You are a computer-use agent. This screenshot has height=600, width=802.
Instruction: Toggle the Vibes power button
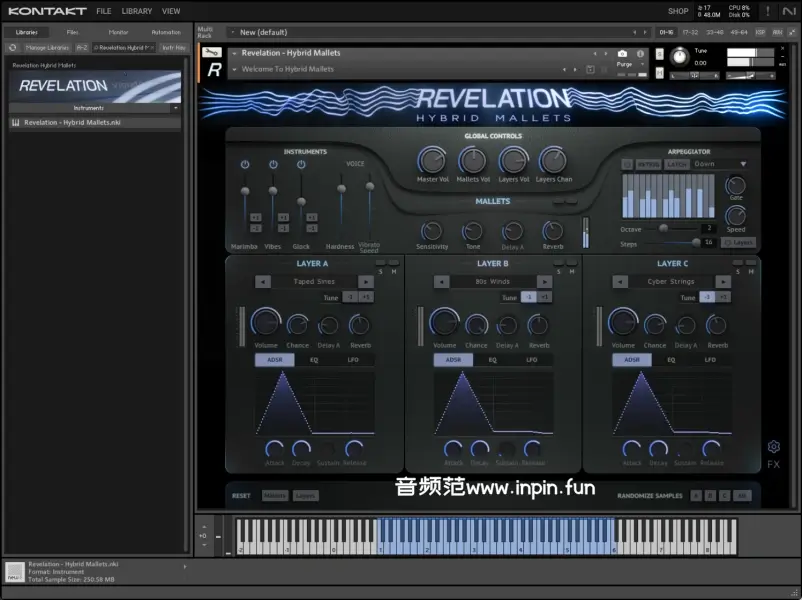273,164
